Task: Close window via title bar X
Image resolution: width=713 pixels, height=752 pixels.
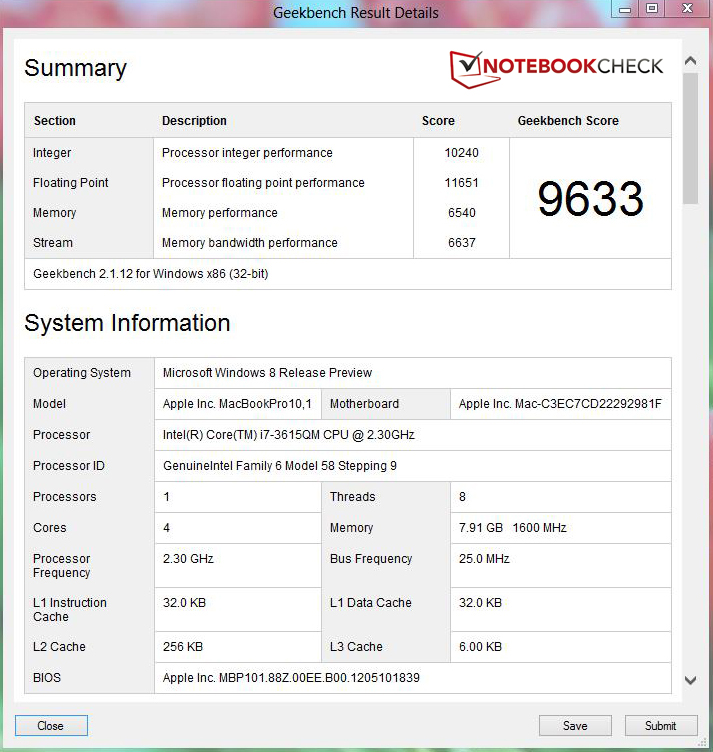Action: [688, 9]
